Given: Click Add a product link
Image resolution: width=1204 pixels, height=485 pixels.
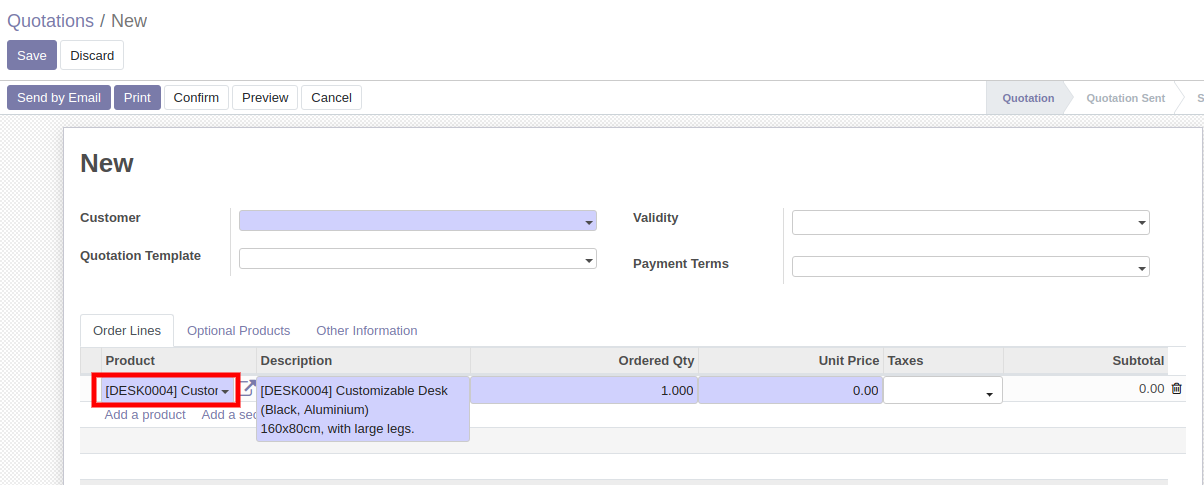Looking at the screenshot, I should click(145, 414).
